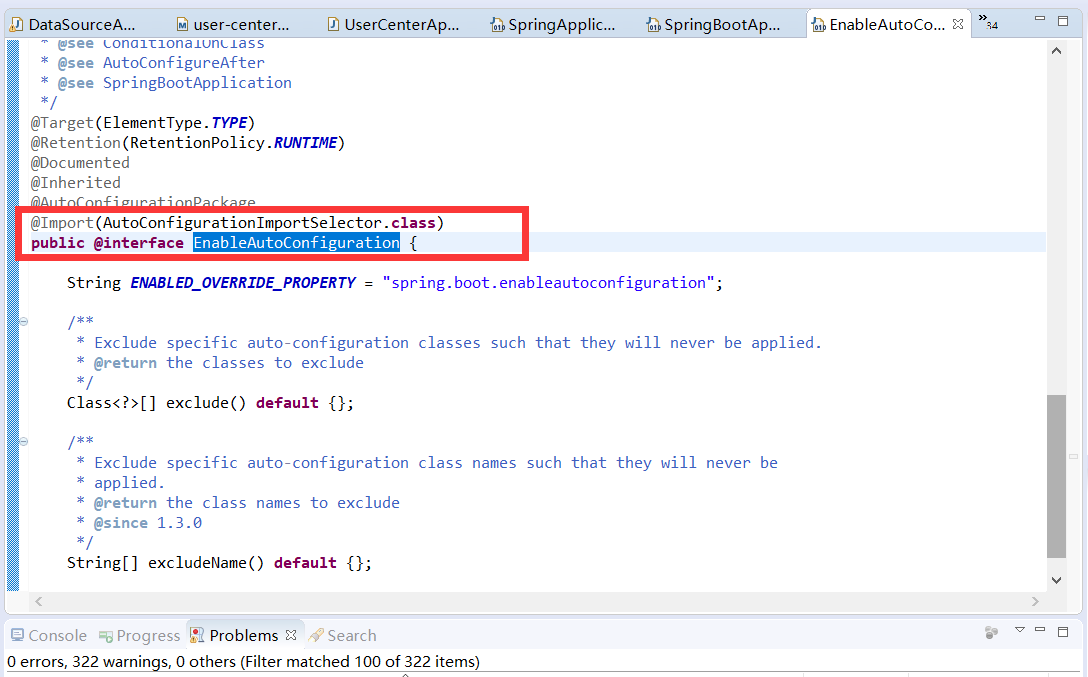The image size is (1088, 677).
Task: Open the Console view tab
Action: click(49, 635)
